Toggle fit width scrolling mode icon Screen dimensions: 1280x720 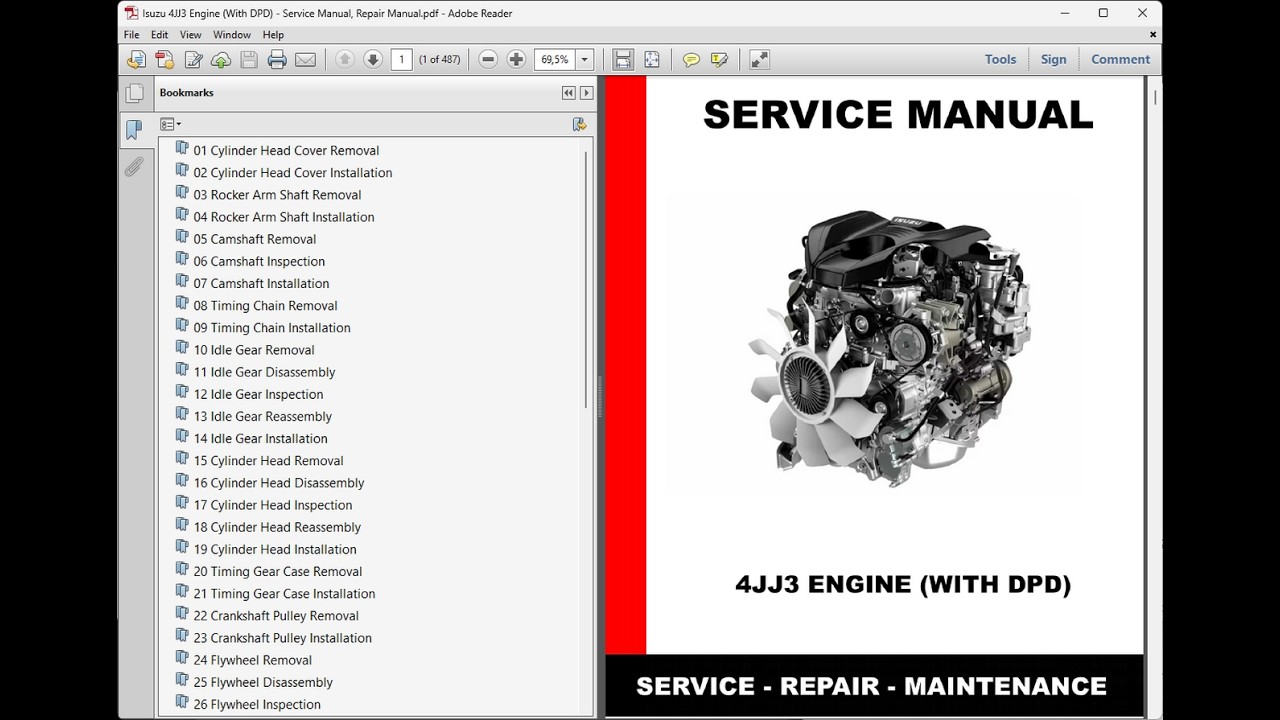pyautogui.click(x=623, y=60)
